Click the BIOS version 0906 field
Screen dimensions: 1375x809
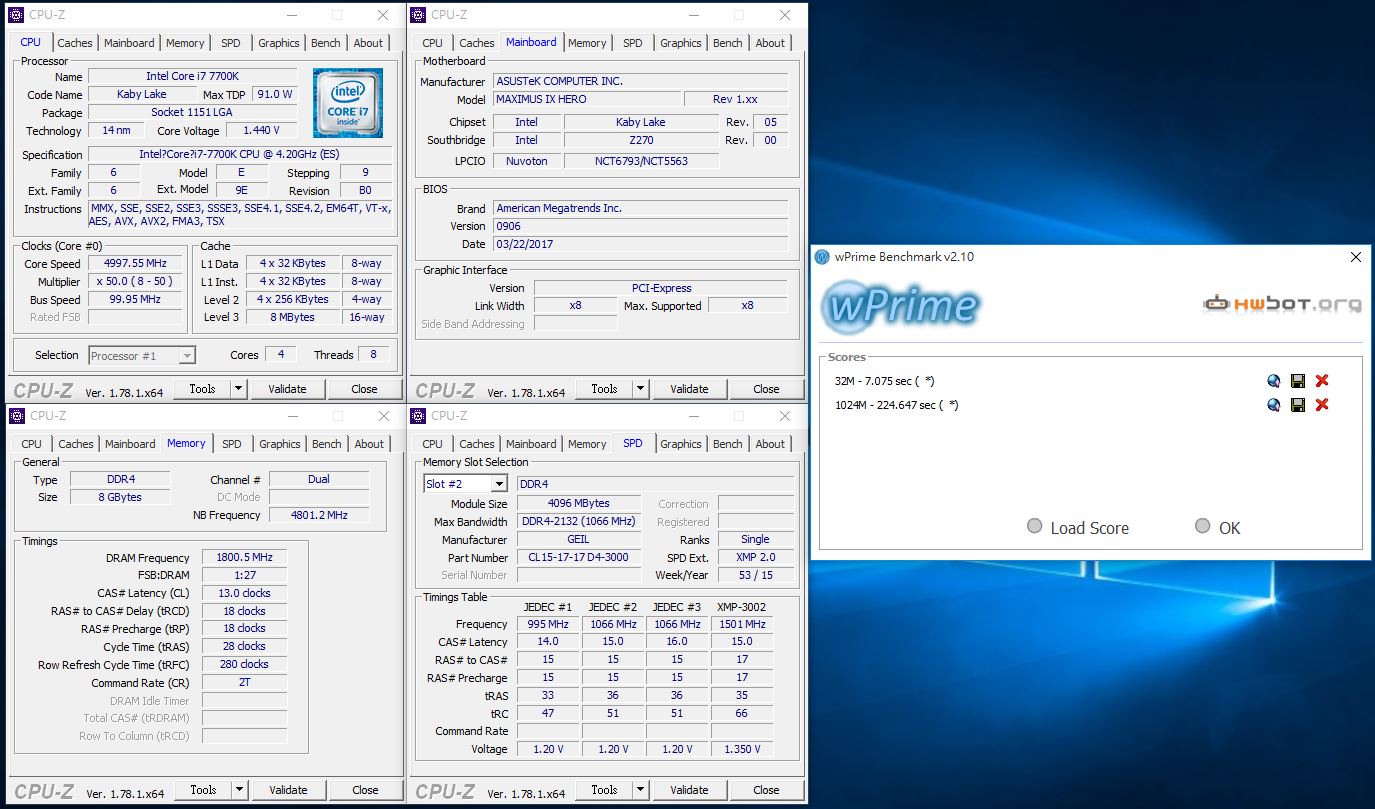640,226
